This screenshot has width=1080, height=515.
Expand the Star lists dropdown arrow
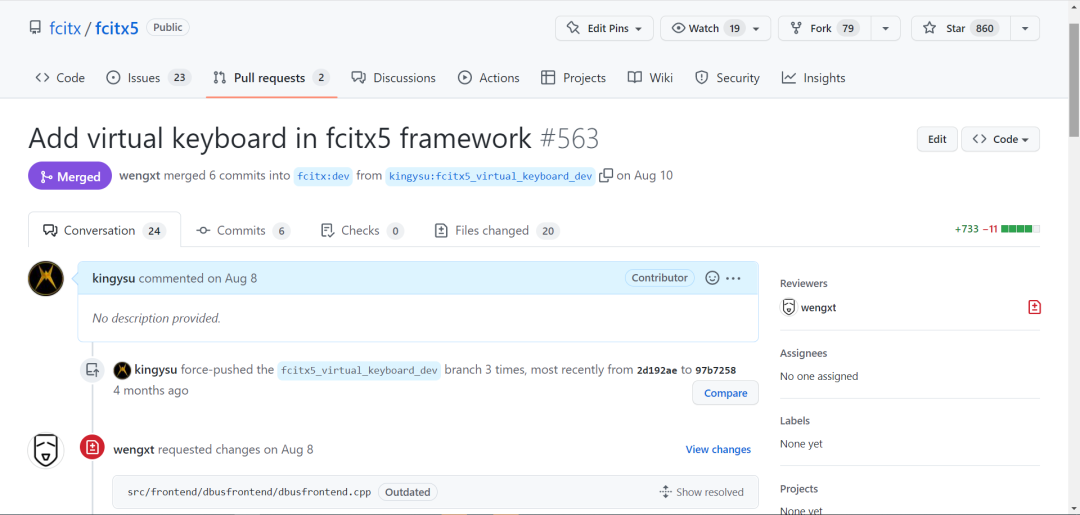click(1025, 28)
